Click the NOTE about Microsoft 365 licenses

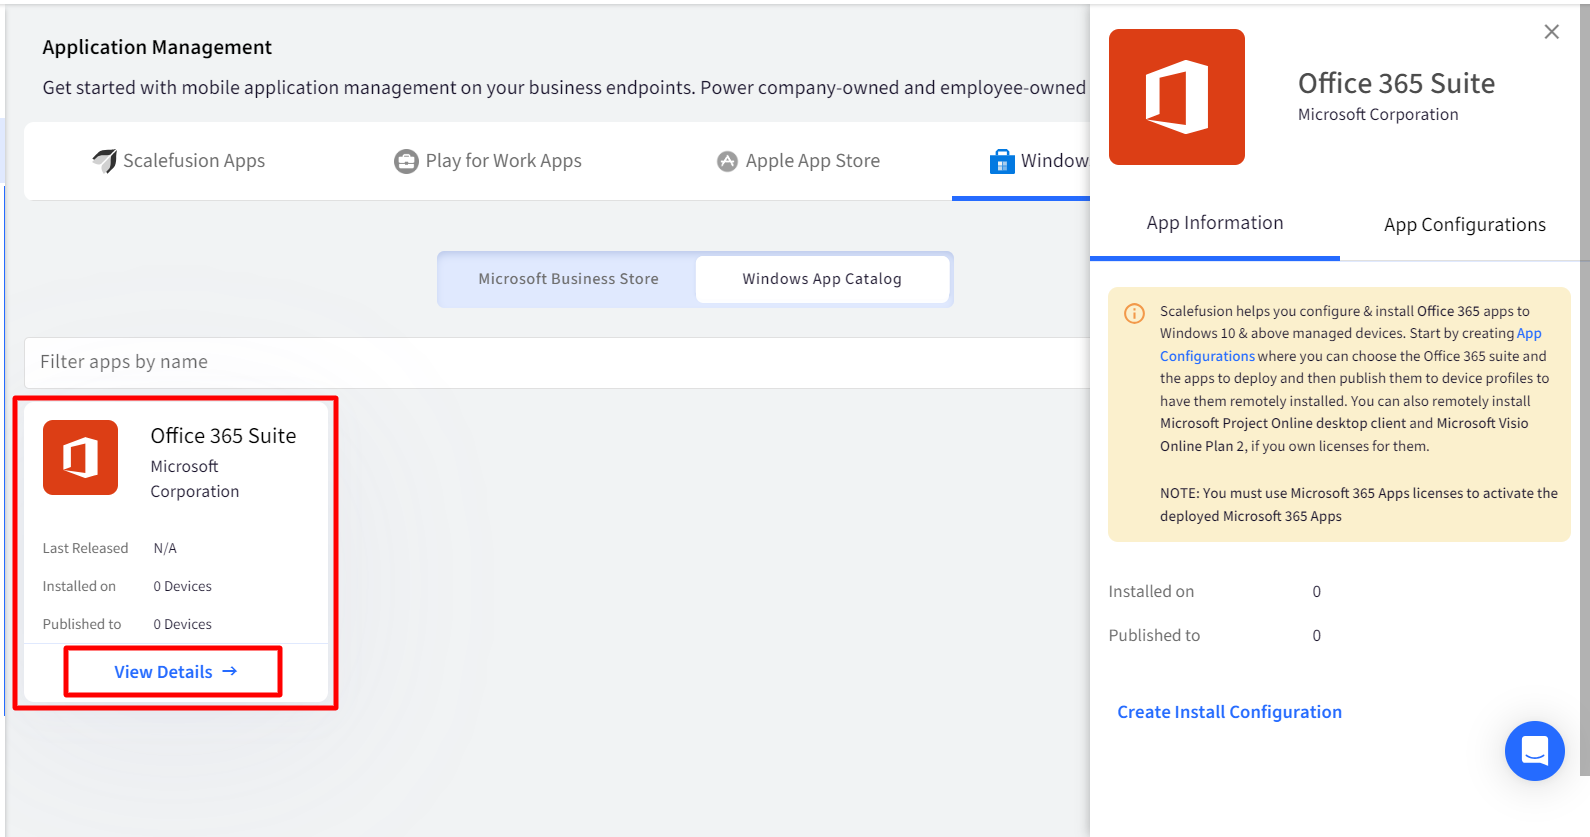pyautogui.click(x=1358, y=505)
